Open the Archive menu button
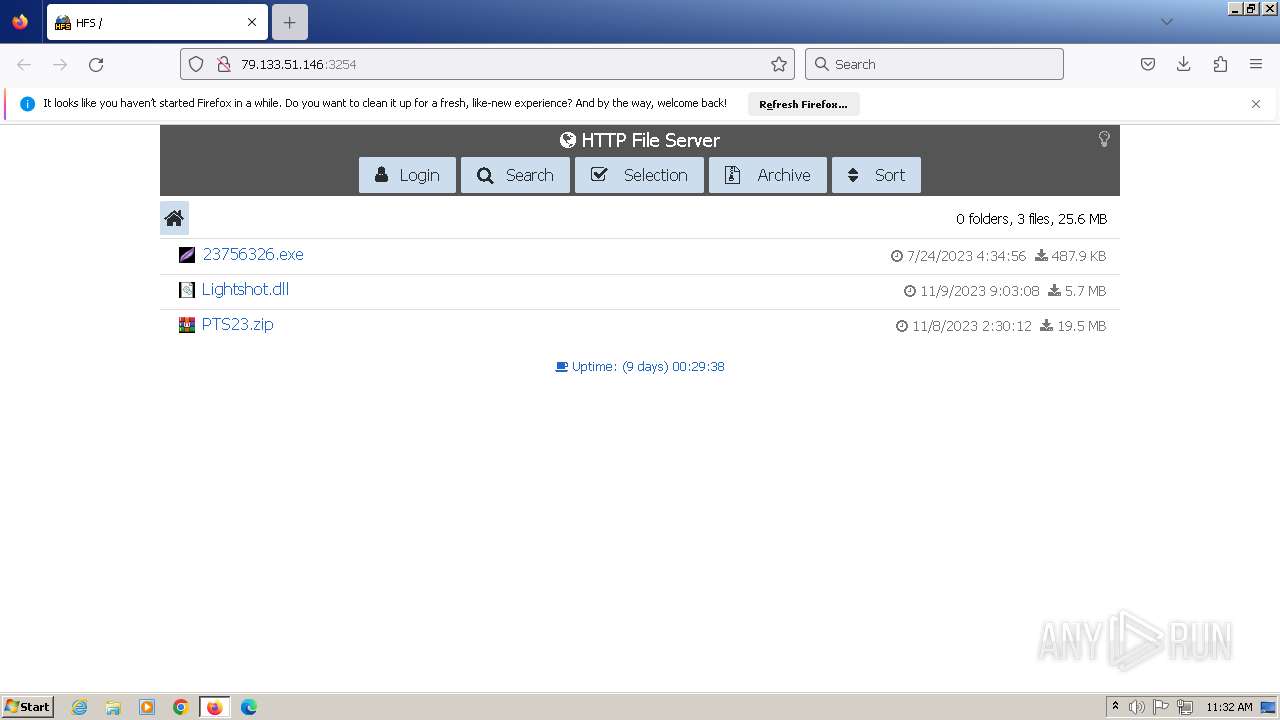 (768, 175)
